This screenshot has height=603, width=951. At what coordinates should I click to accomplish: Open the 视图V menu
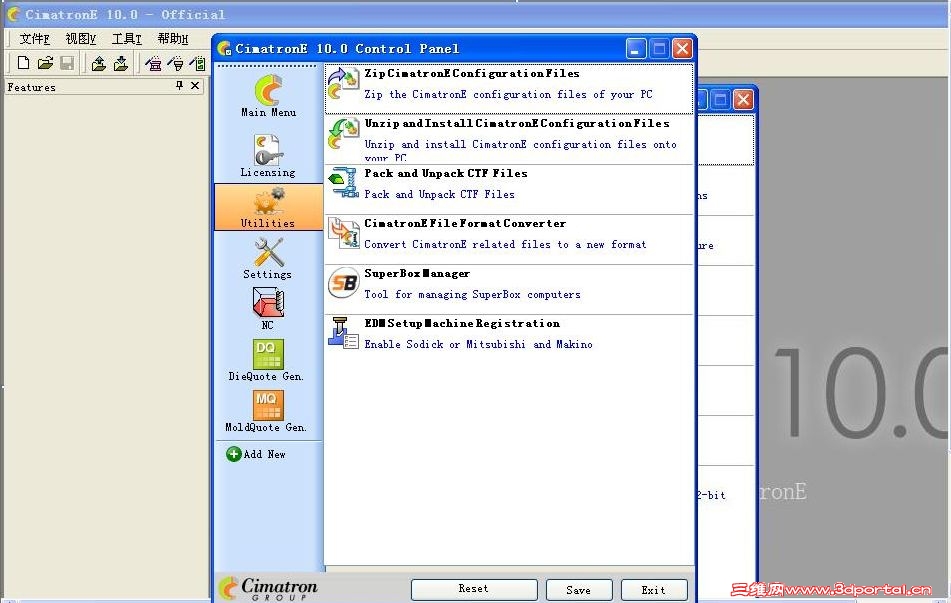coord(81,39)
